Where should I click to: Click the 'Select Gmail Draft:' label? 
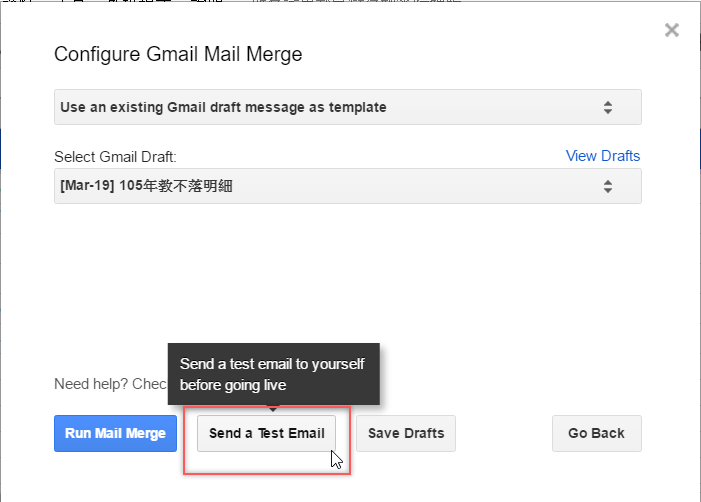pyautogui.click(x=115, y=157)
